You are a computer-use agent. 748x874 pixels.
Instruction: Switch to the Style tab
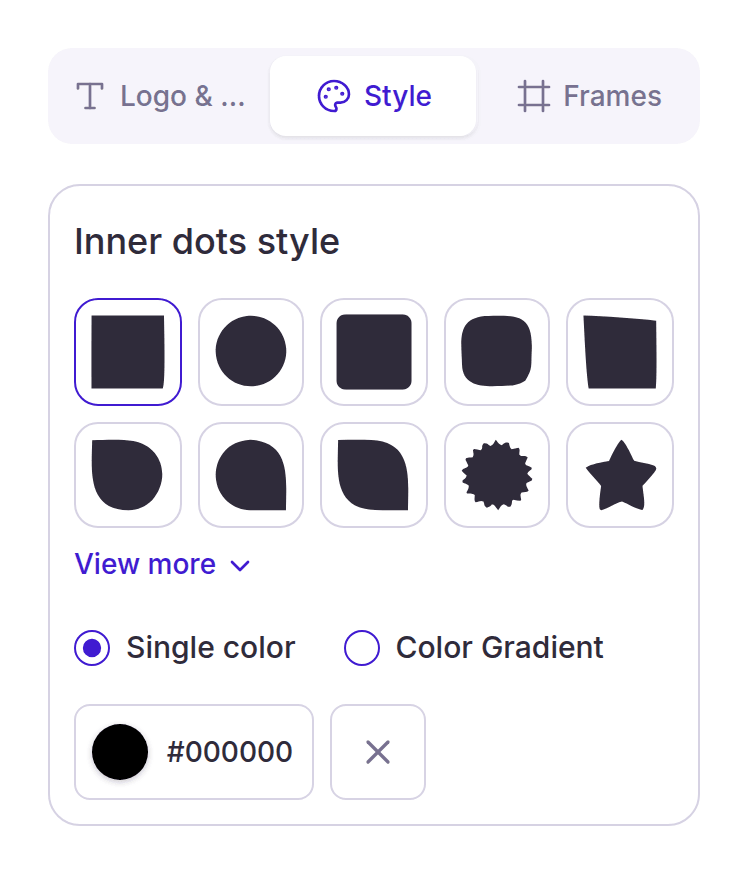pos(373,96)
